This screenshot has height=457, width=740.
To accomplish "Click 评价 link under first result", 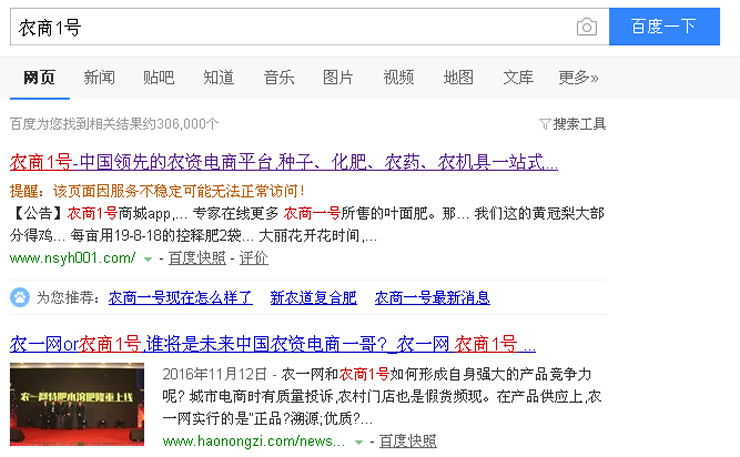I will [254, 258].
